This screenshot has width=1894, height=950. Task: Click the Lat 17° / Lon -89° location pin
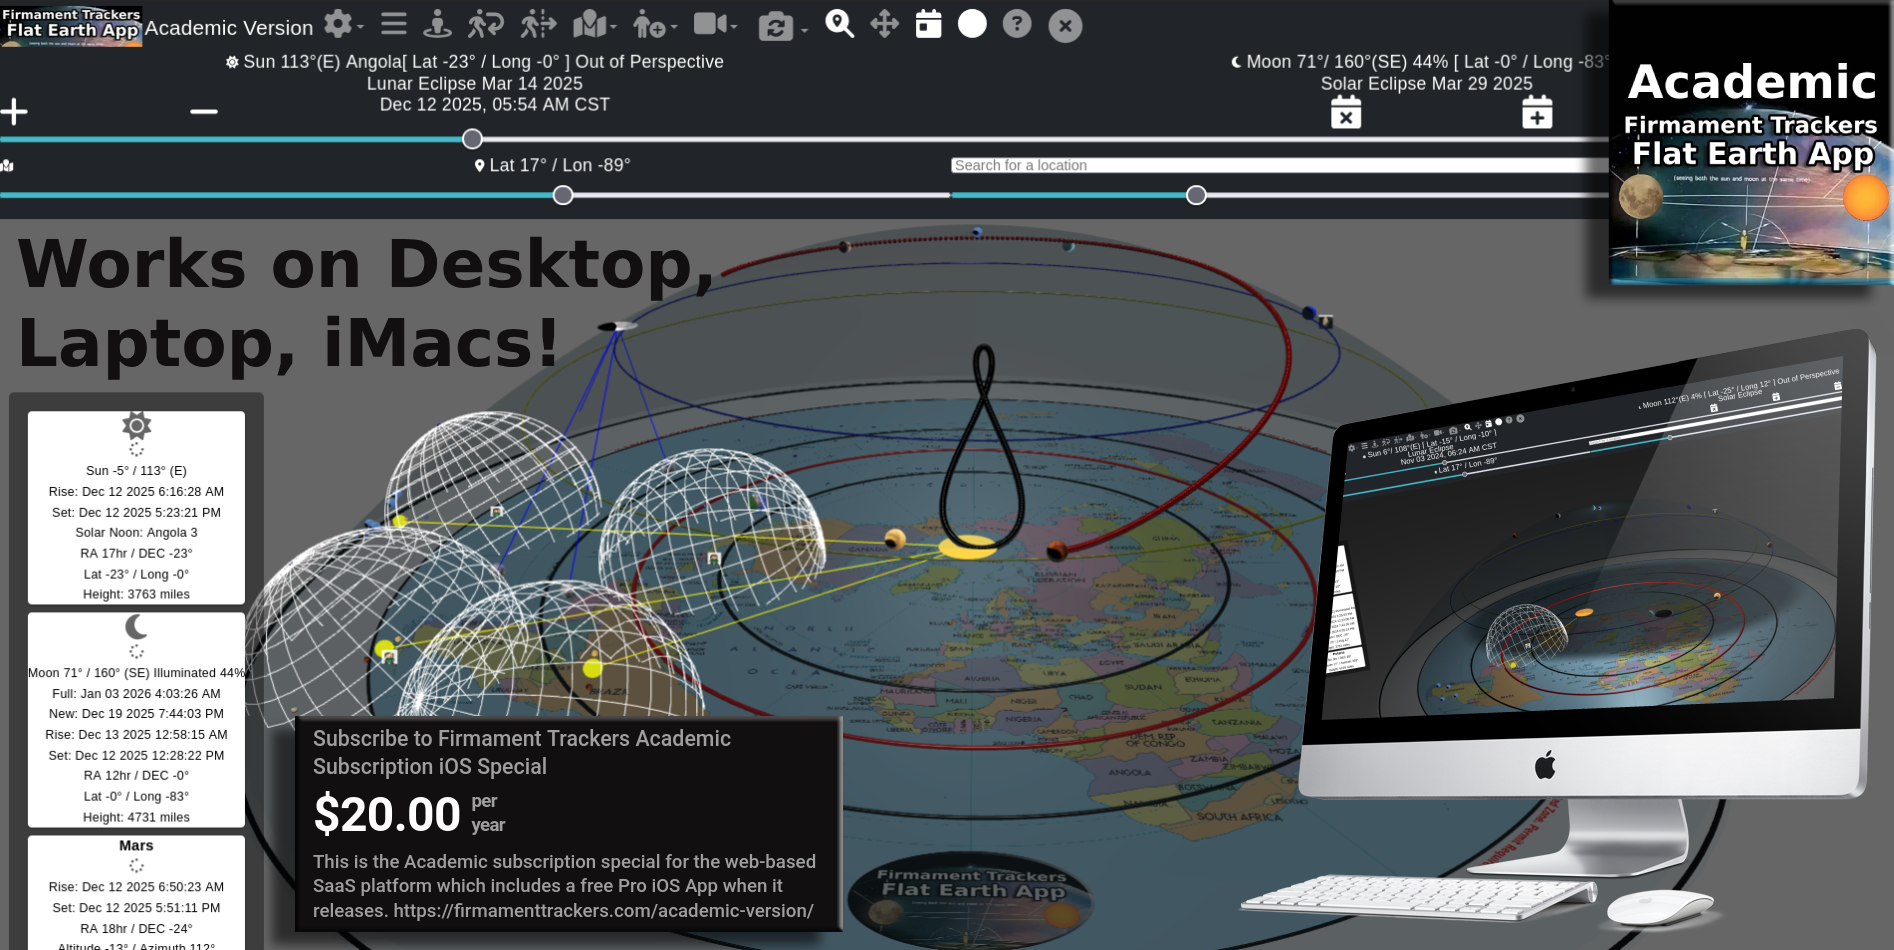pyautogui.click(x=552, y=165)
